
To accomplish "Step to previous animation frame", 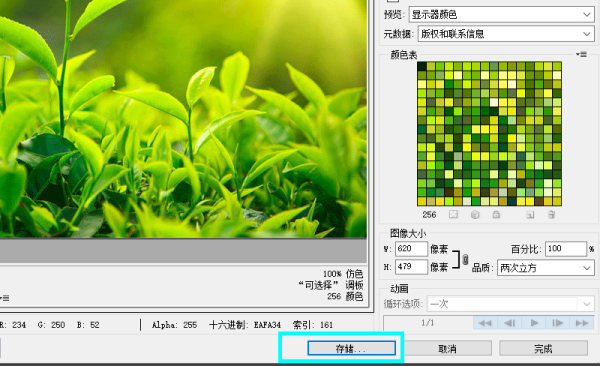I will point(509,323).
